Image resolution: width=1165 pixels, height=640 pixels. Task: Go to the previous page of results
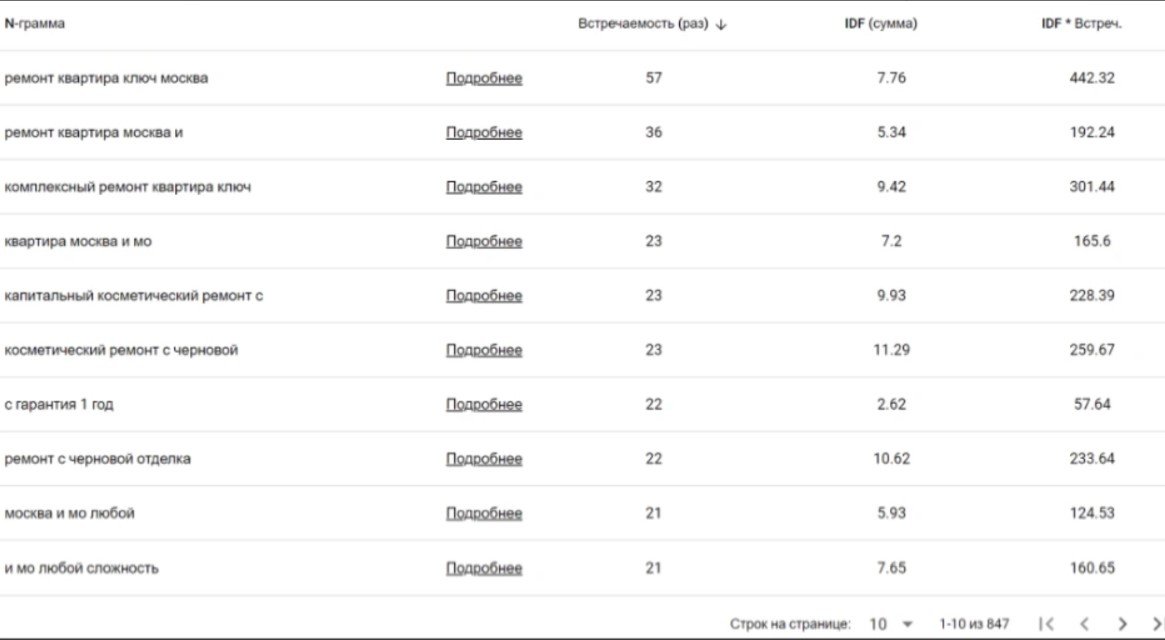point(1084,624)
